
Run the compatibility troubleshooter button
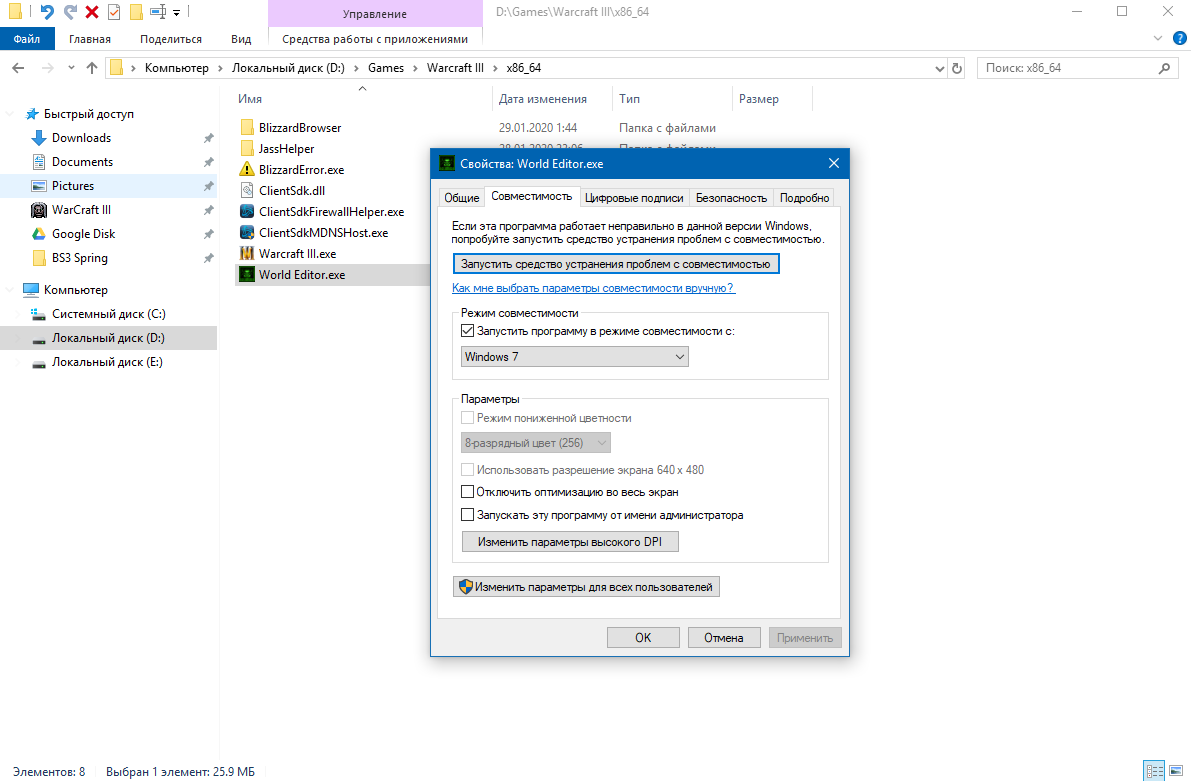(x=616, y=264)
